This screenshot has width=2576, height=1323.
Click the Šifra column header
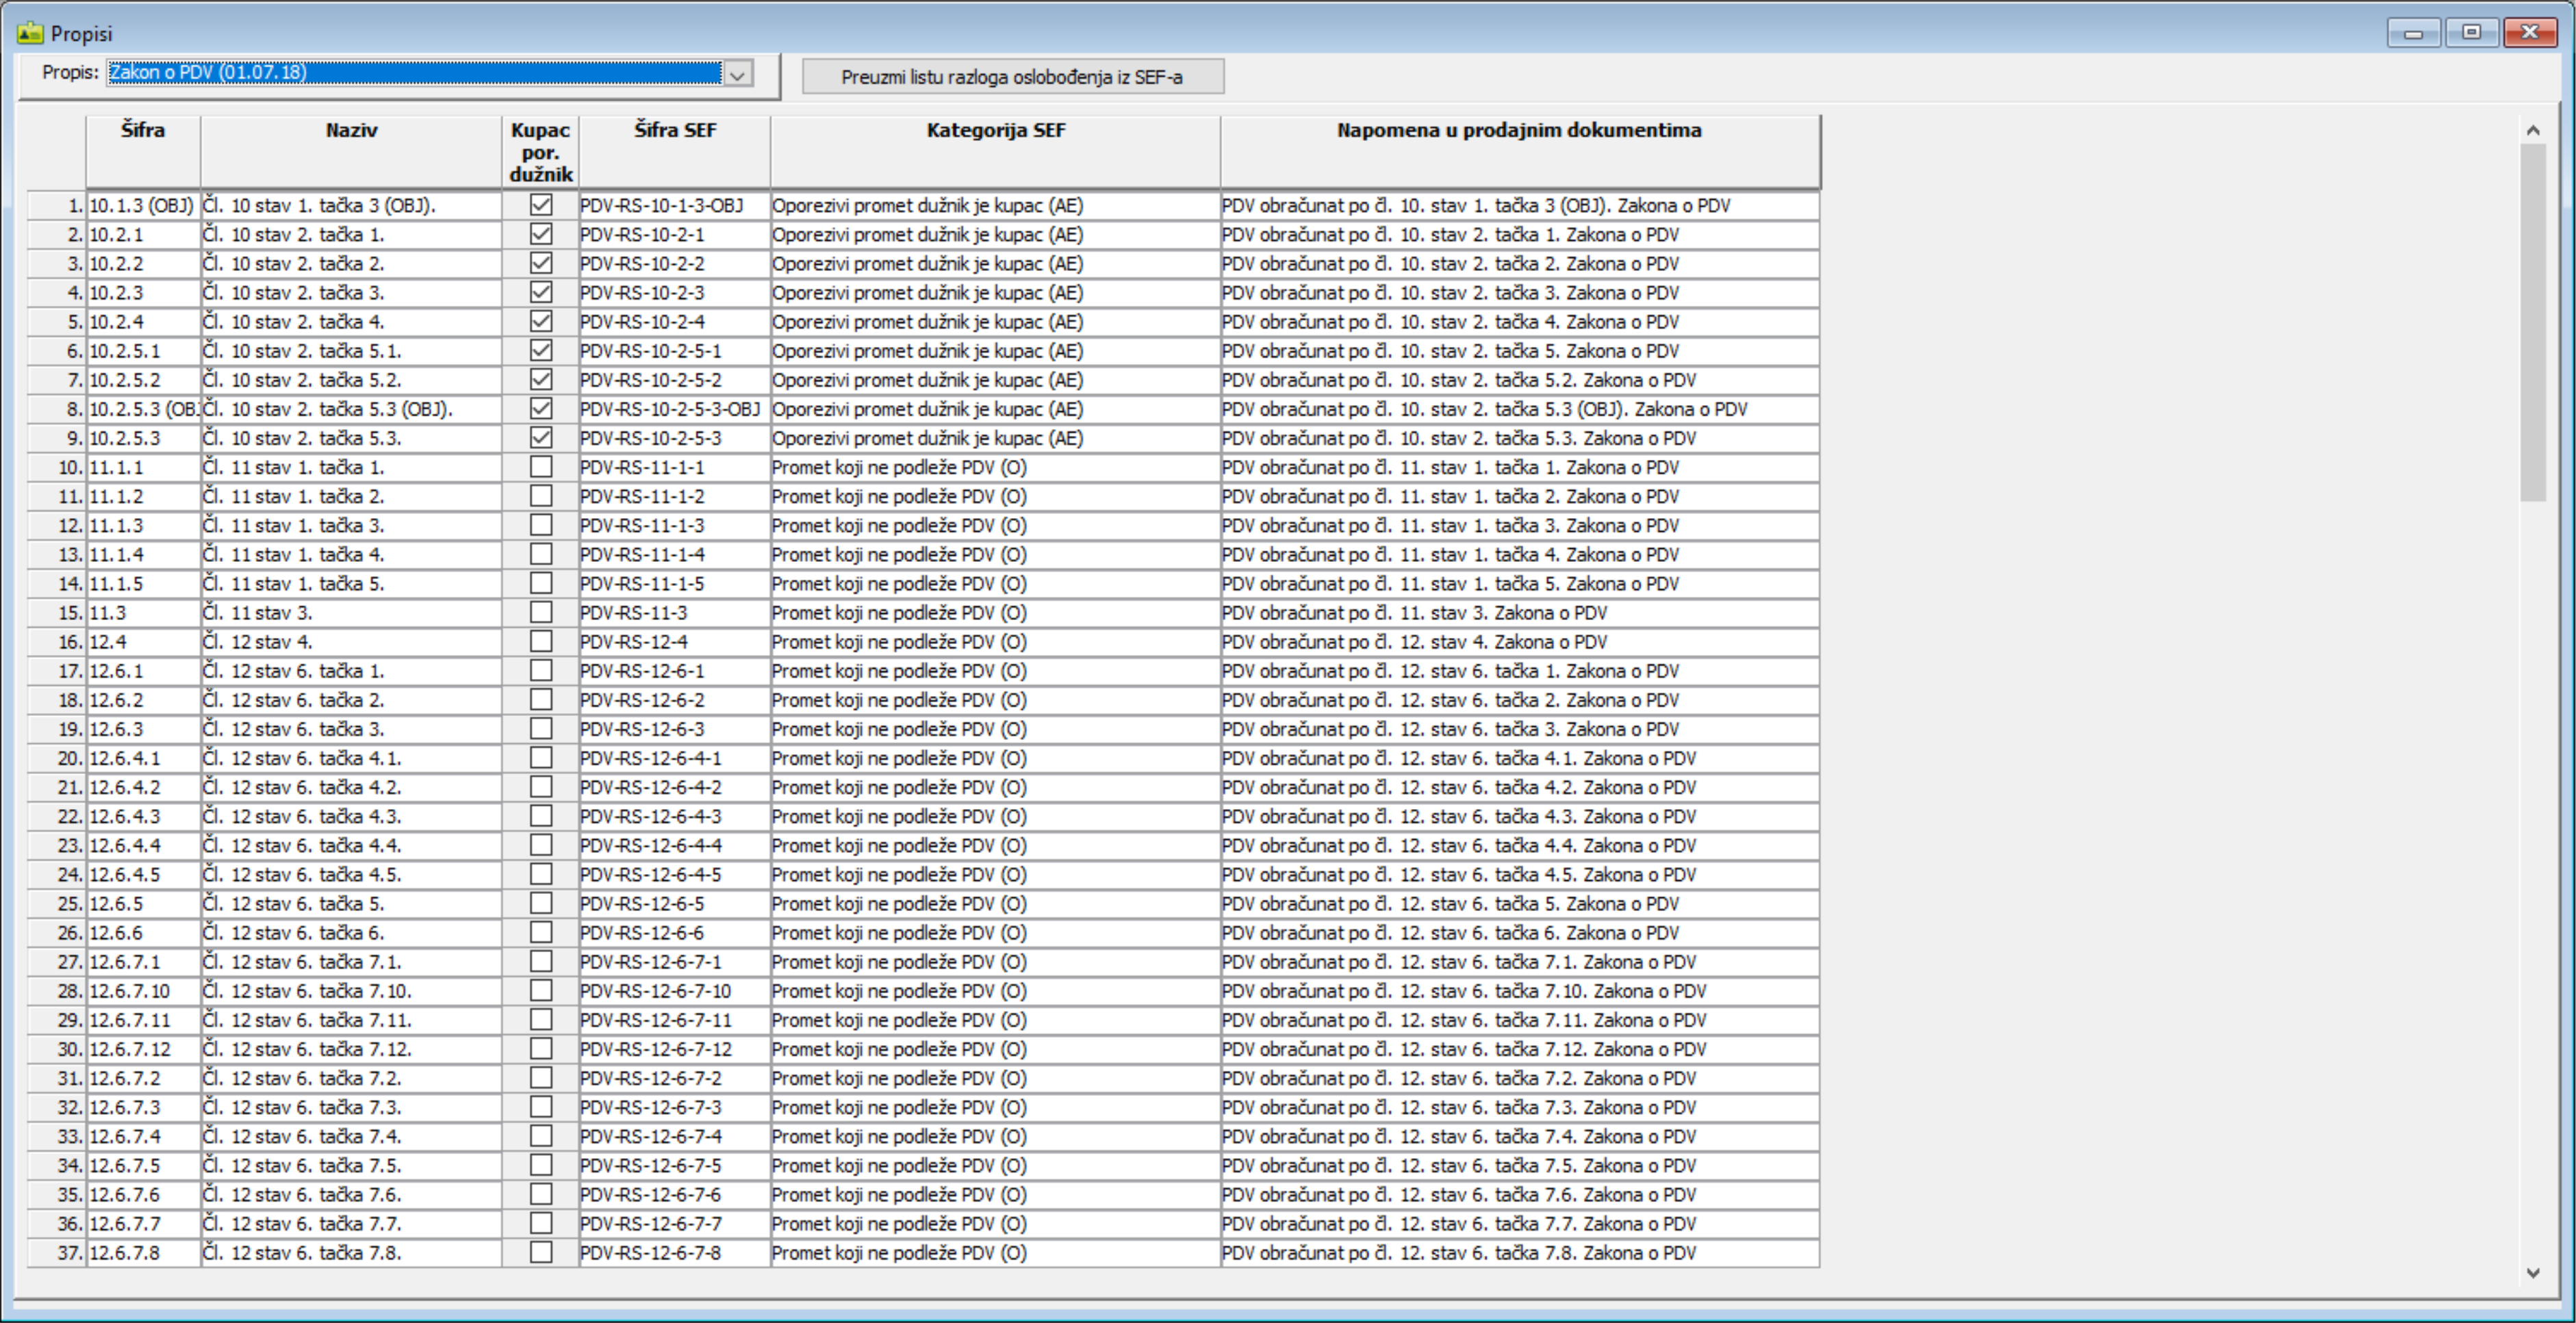click(x=143, y=151)
